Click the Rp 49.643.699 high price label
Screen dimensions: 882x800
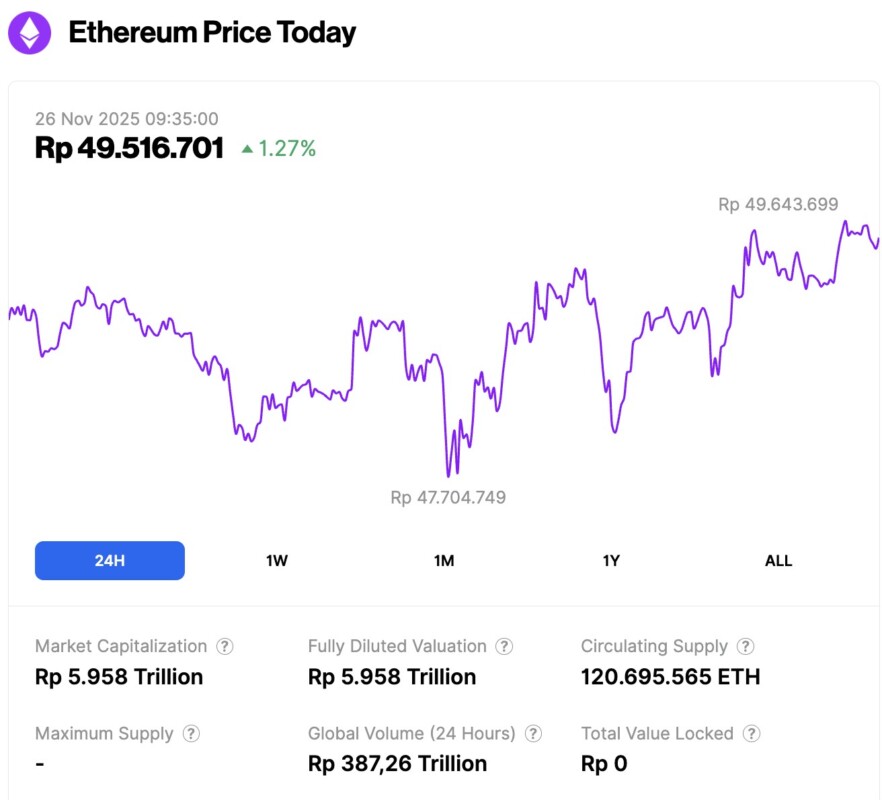coord(777,204)
